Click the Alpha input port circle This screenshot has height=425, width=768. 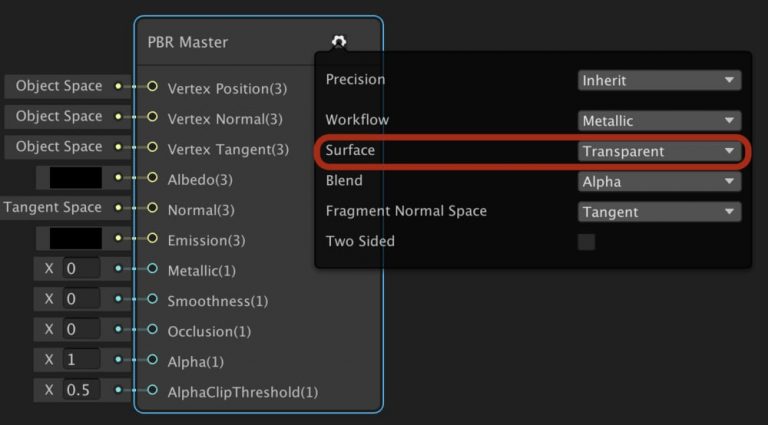click(152, 359)
